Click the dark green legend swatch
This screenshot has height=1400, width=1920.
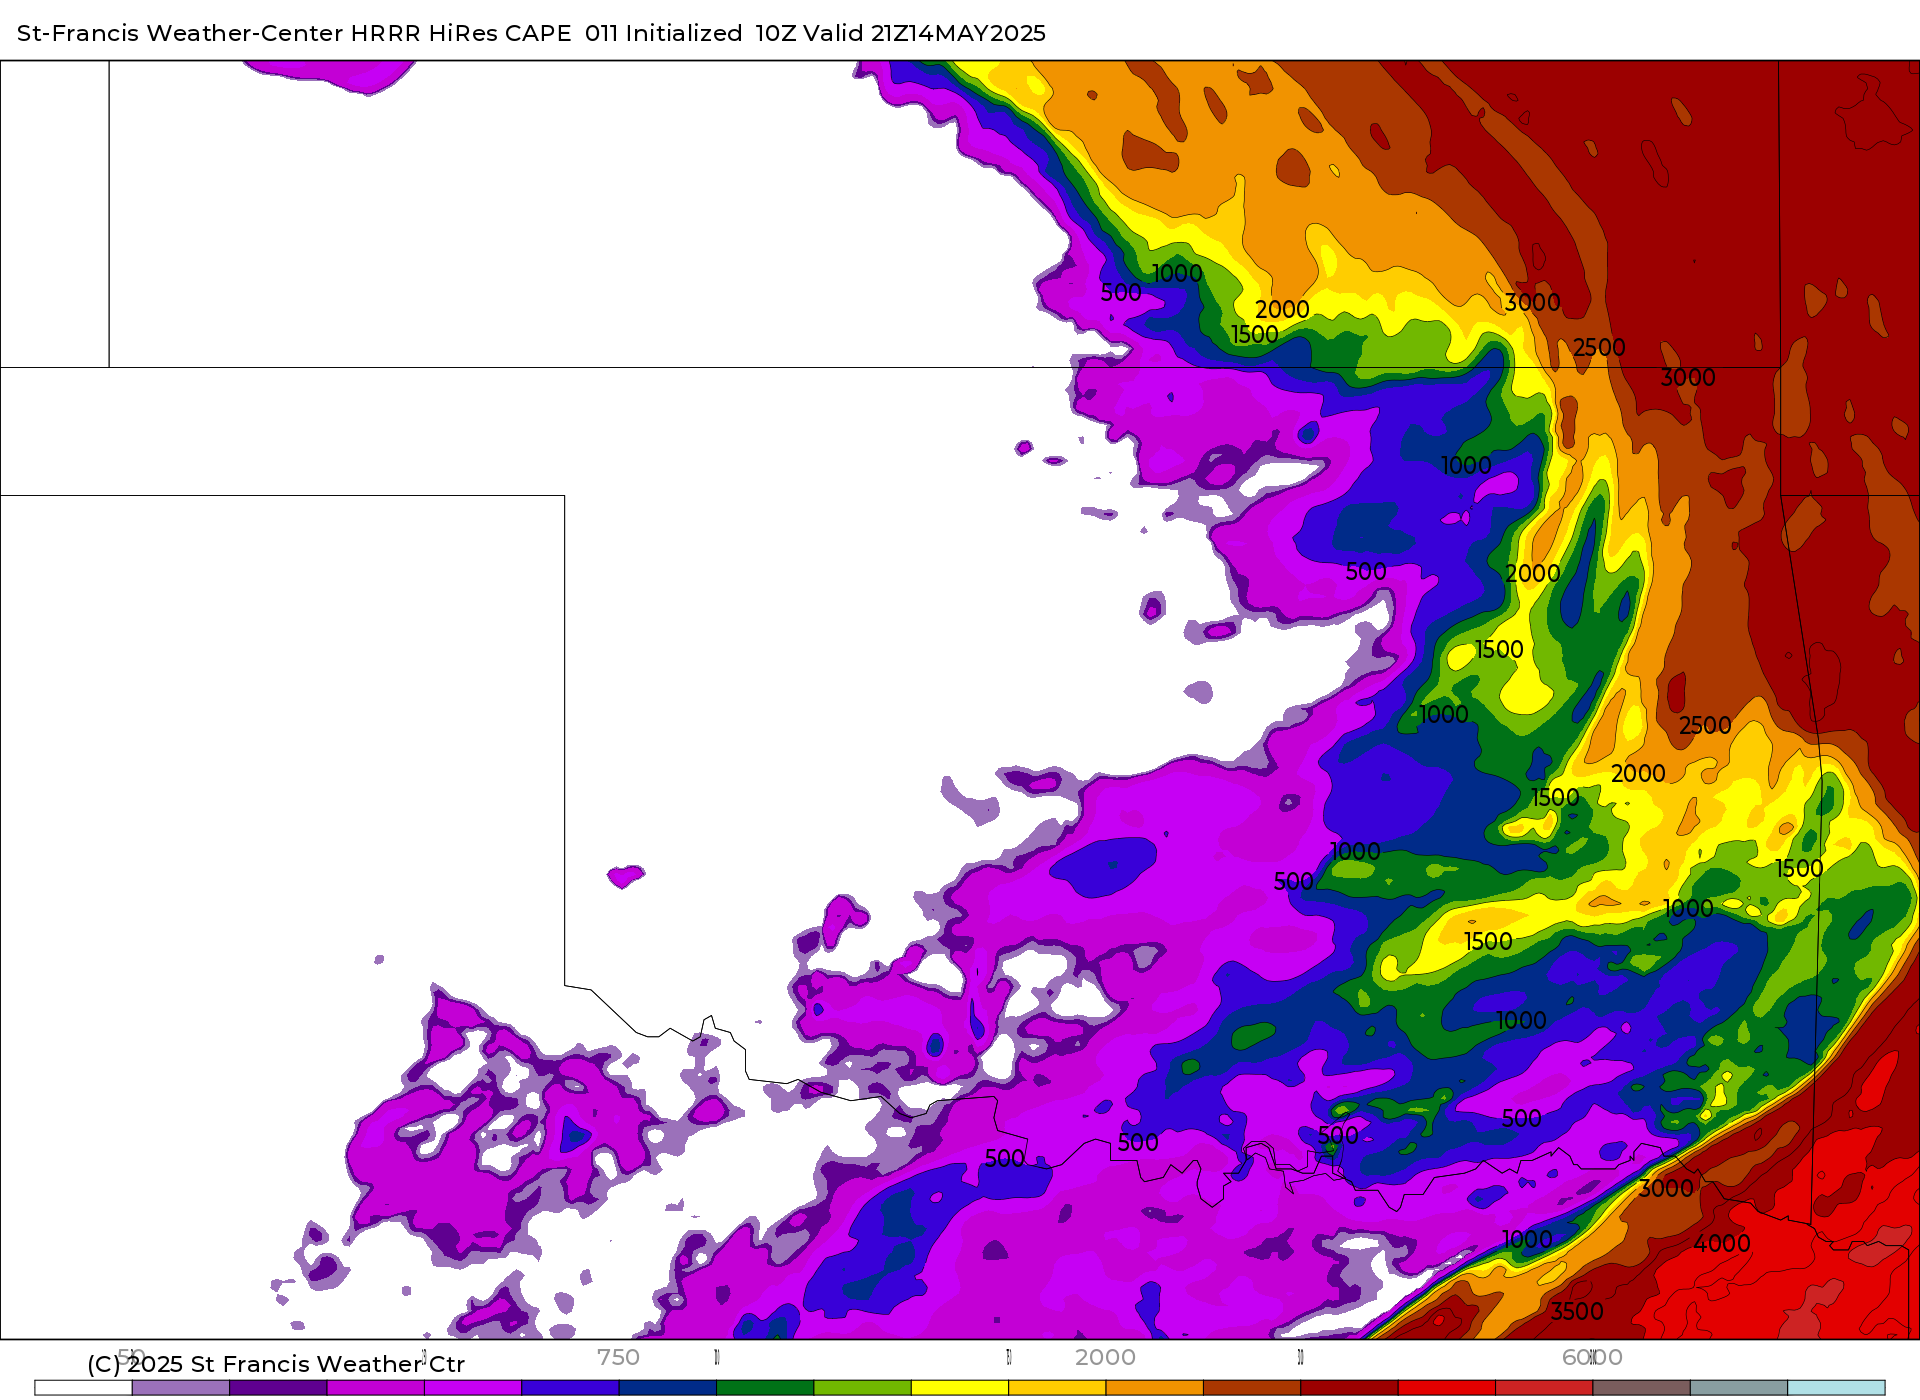click(765, 1387)
